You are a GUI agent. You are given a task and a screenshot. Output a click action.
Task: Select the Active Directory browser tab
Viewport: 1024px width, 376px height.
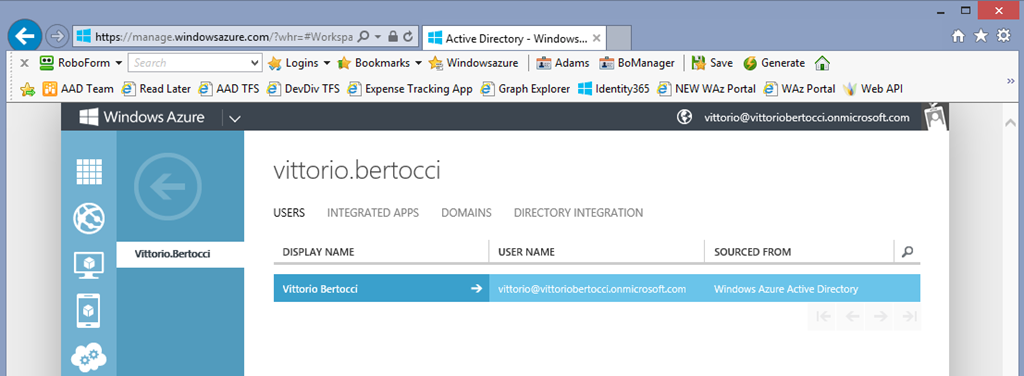[514, 38]
